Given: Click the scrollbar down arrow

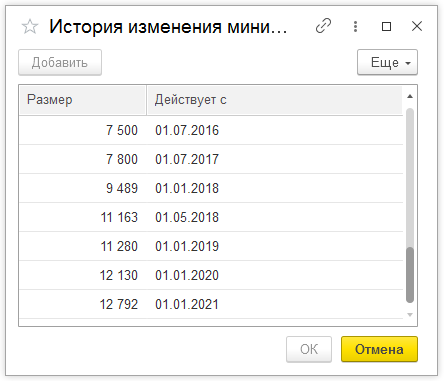Looking at the screenshot, I should 410,315.
